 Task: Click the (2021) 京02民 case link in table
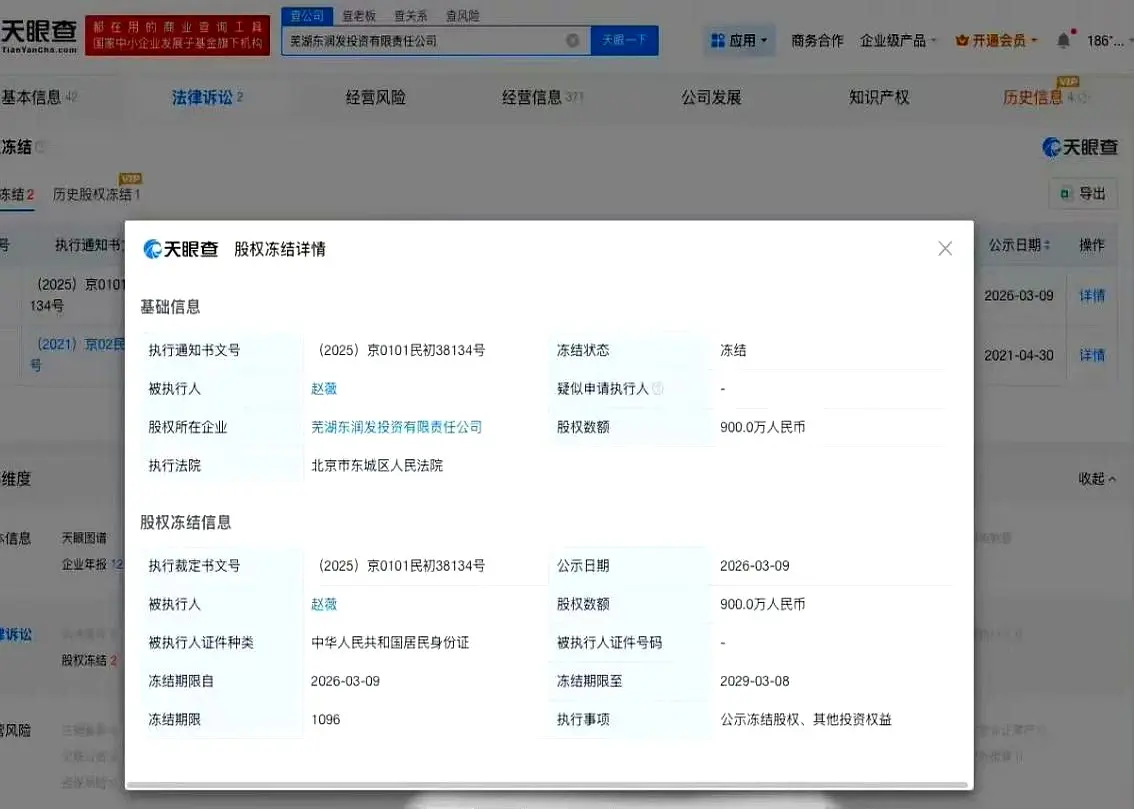coord(77,354)
